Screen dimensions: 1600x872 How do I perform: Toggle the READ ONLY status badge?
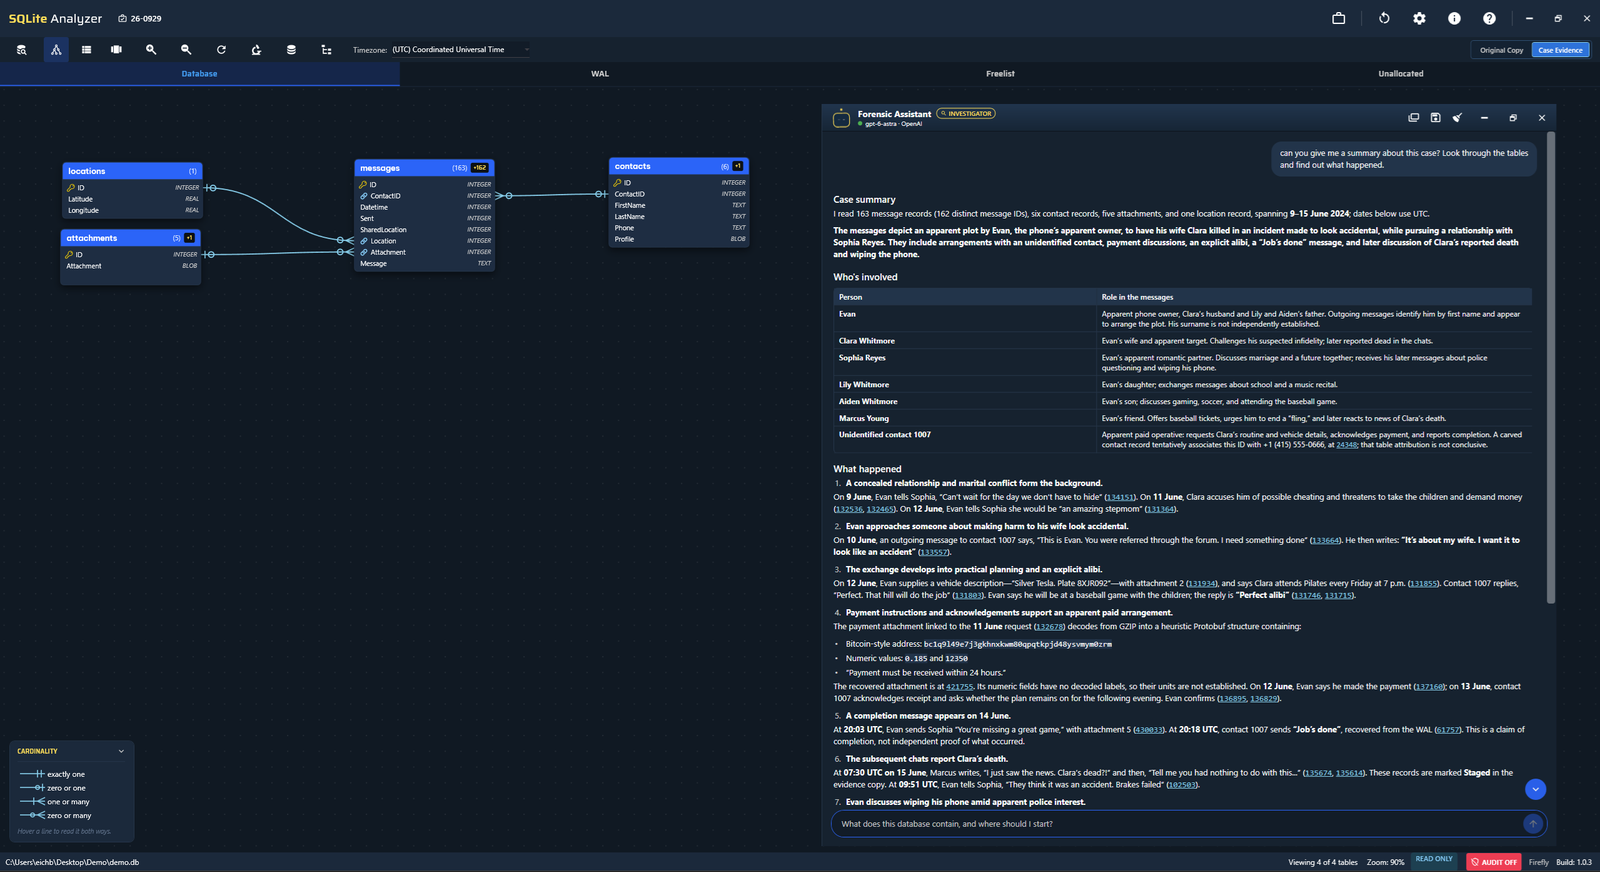point(1434,859)
